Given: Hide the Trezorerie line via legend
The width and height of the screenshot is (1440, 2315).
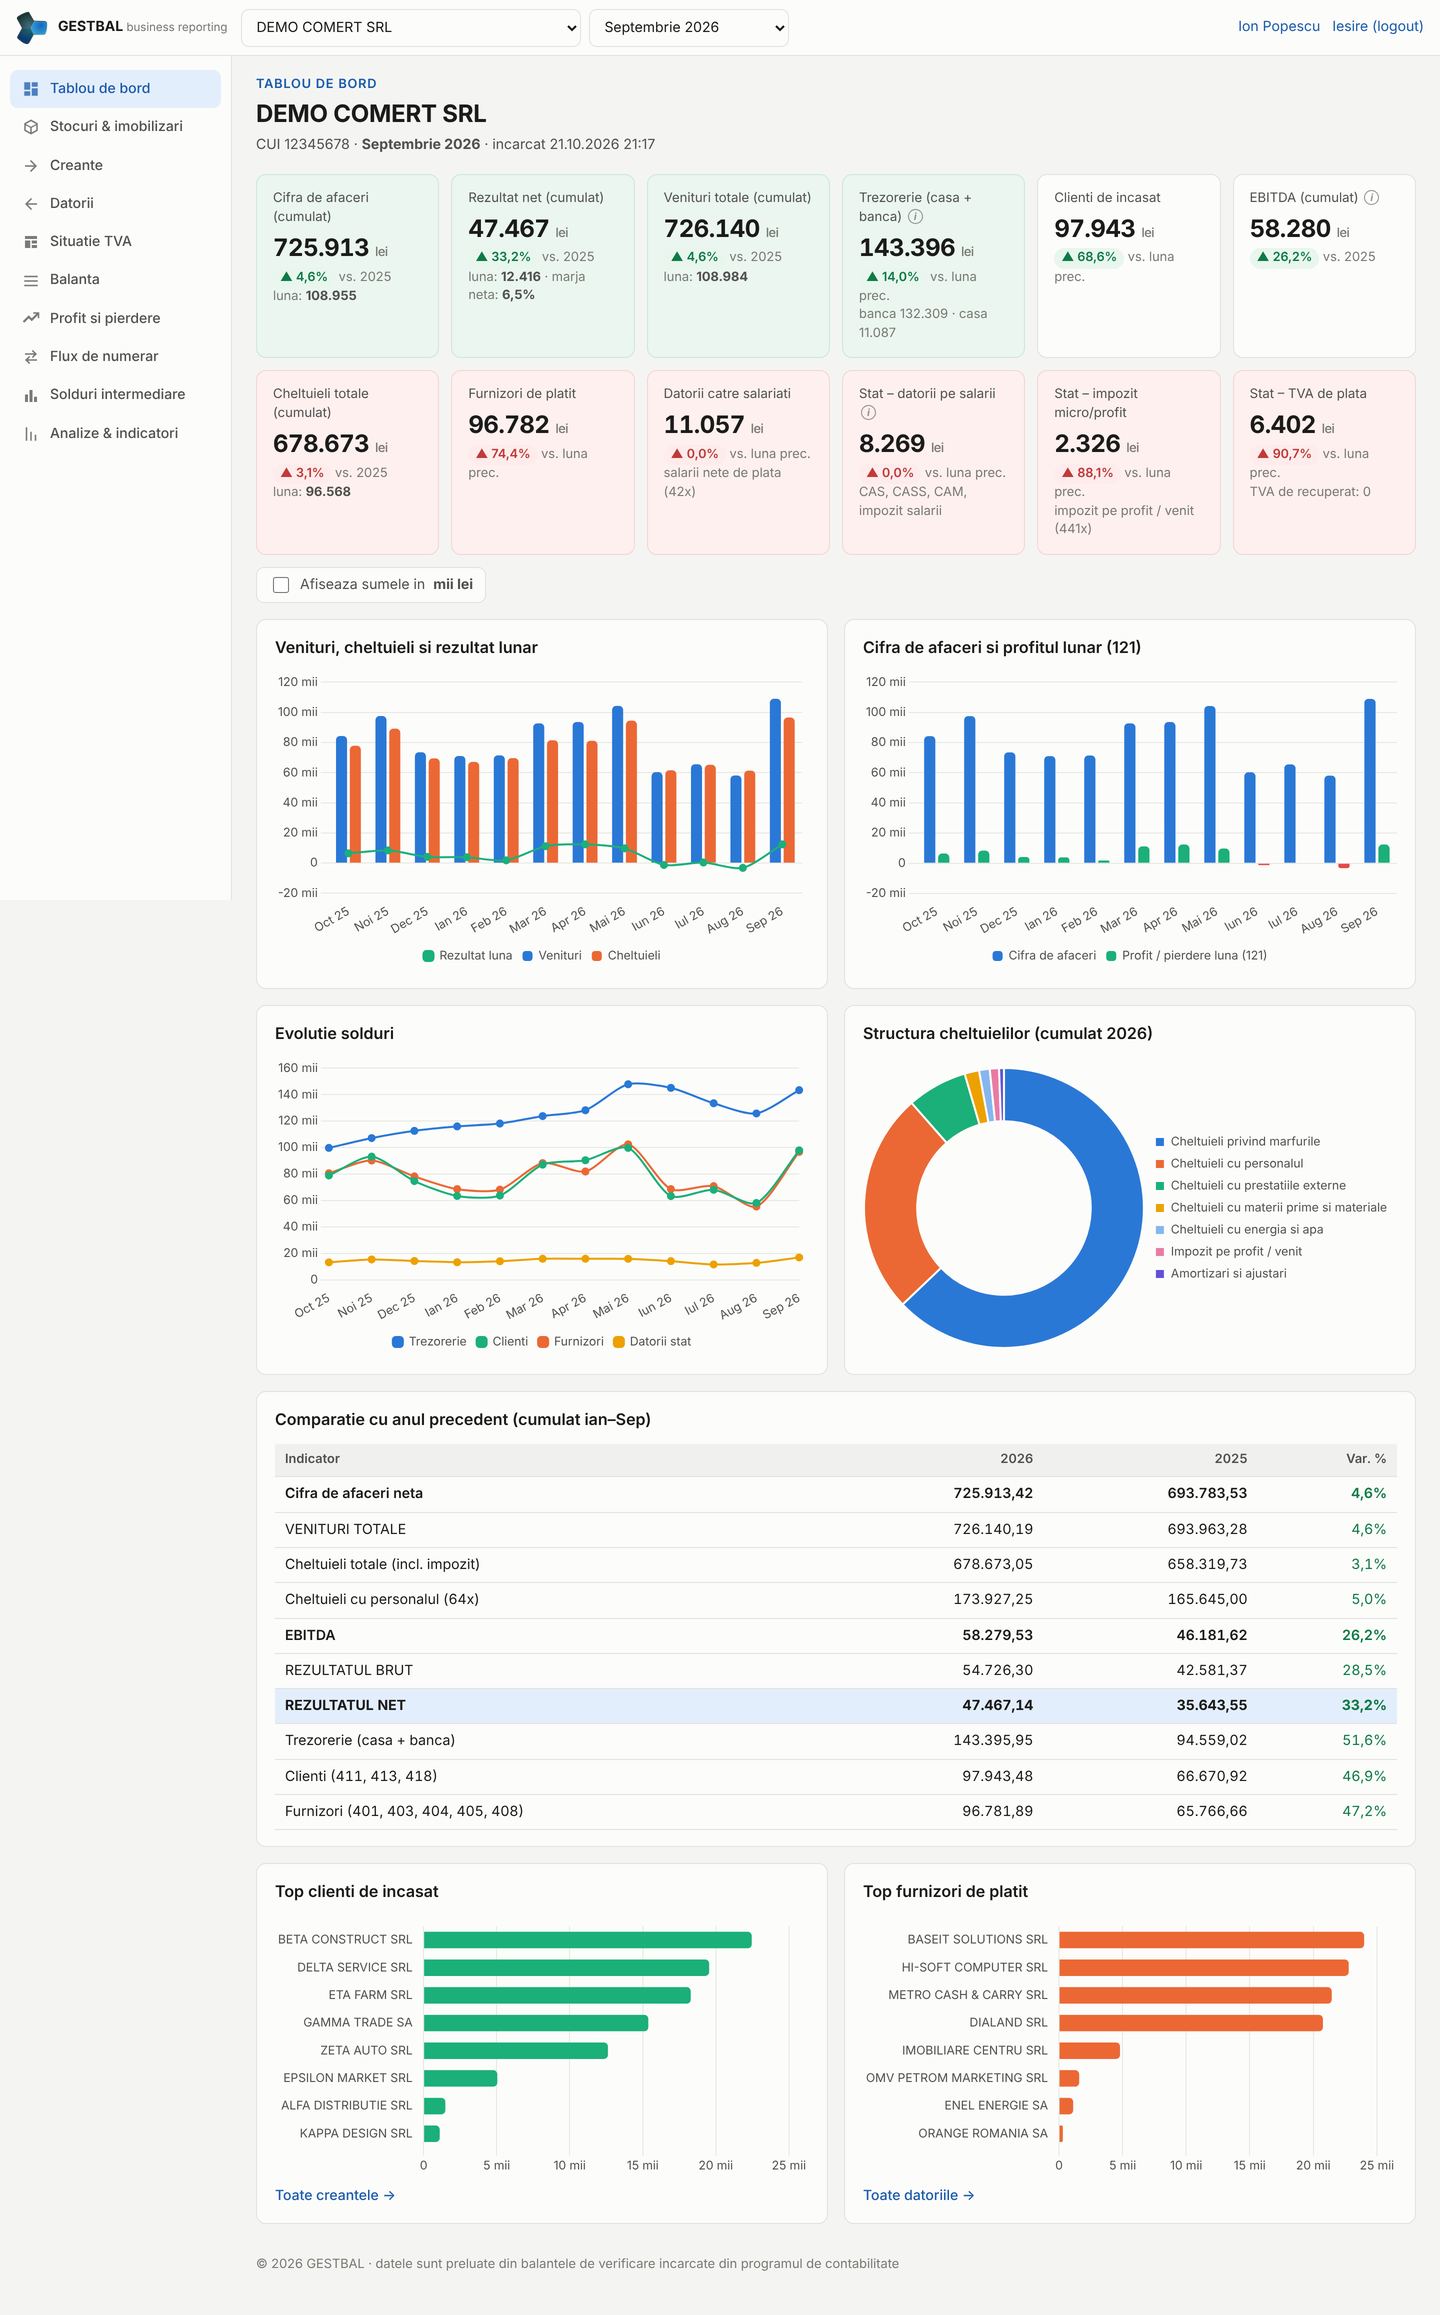Looking at the screenshot, I should [x=429, y=1342].
